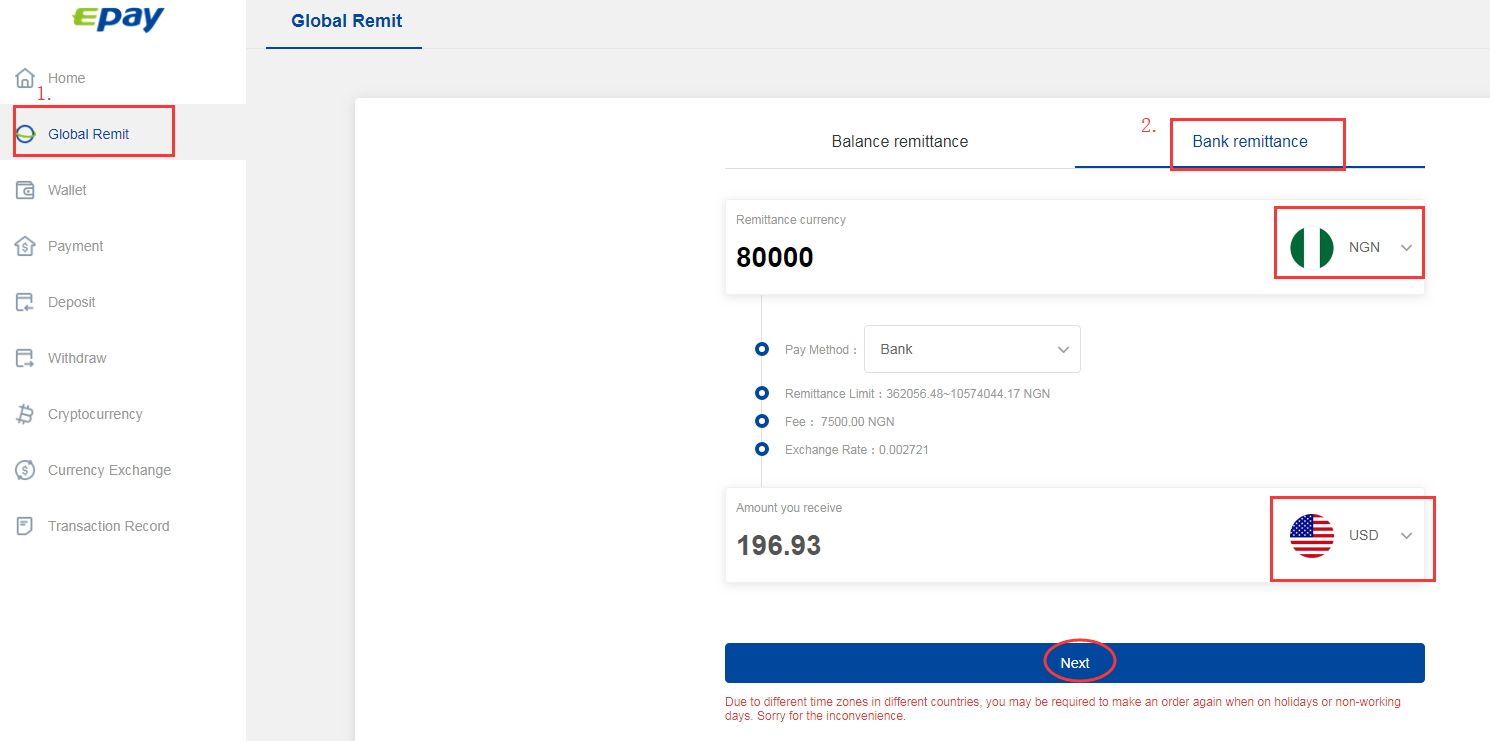This screenshot has width=1490, height=741.
Task: Click the red time zone notice text
Action: (1063, 709)
